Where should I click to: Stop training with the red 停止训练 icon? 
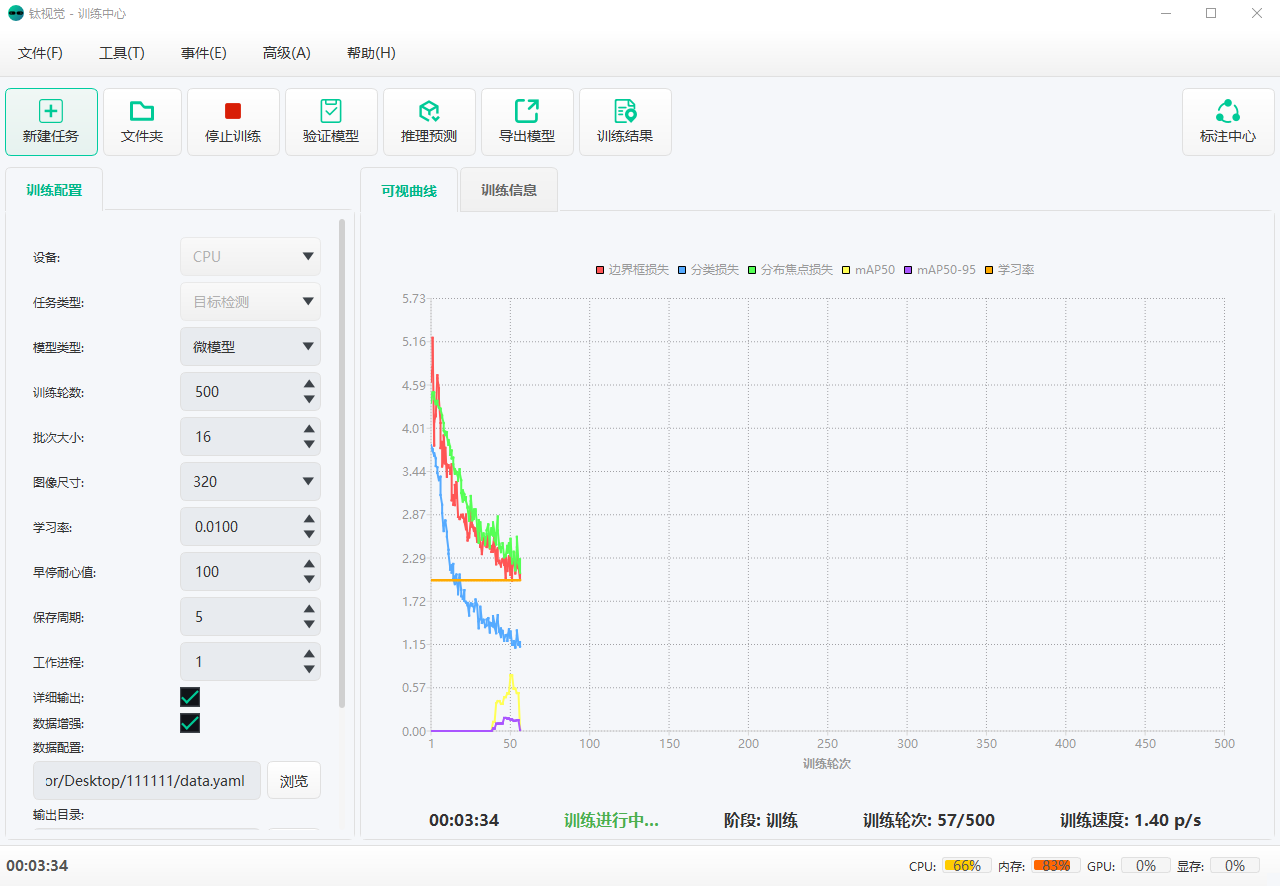(233, 122)
